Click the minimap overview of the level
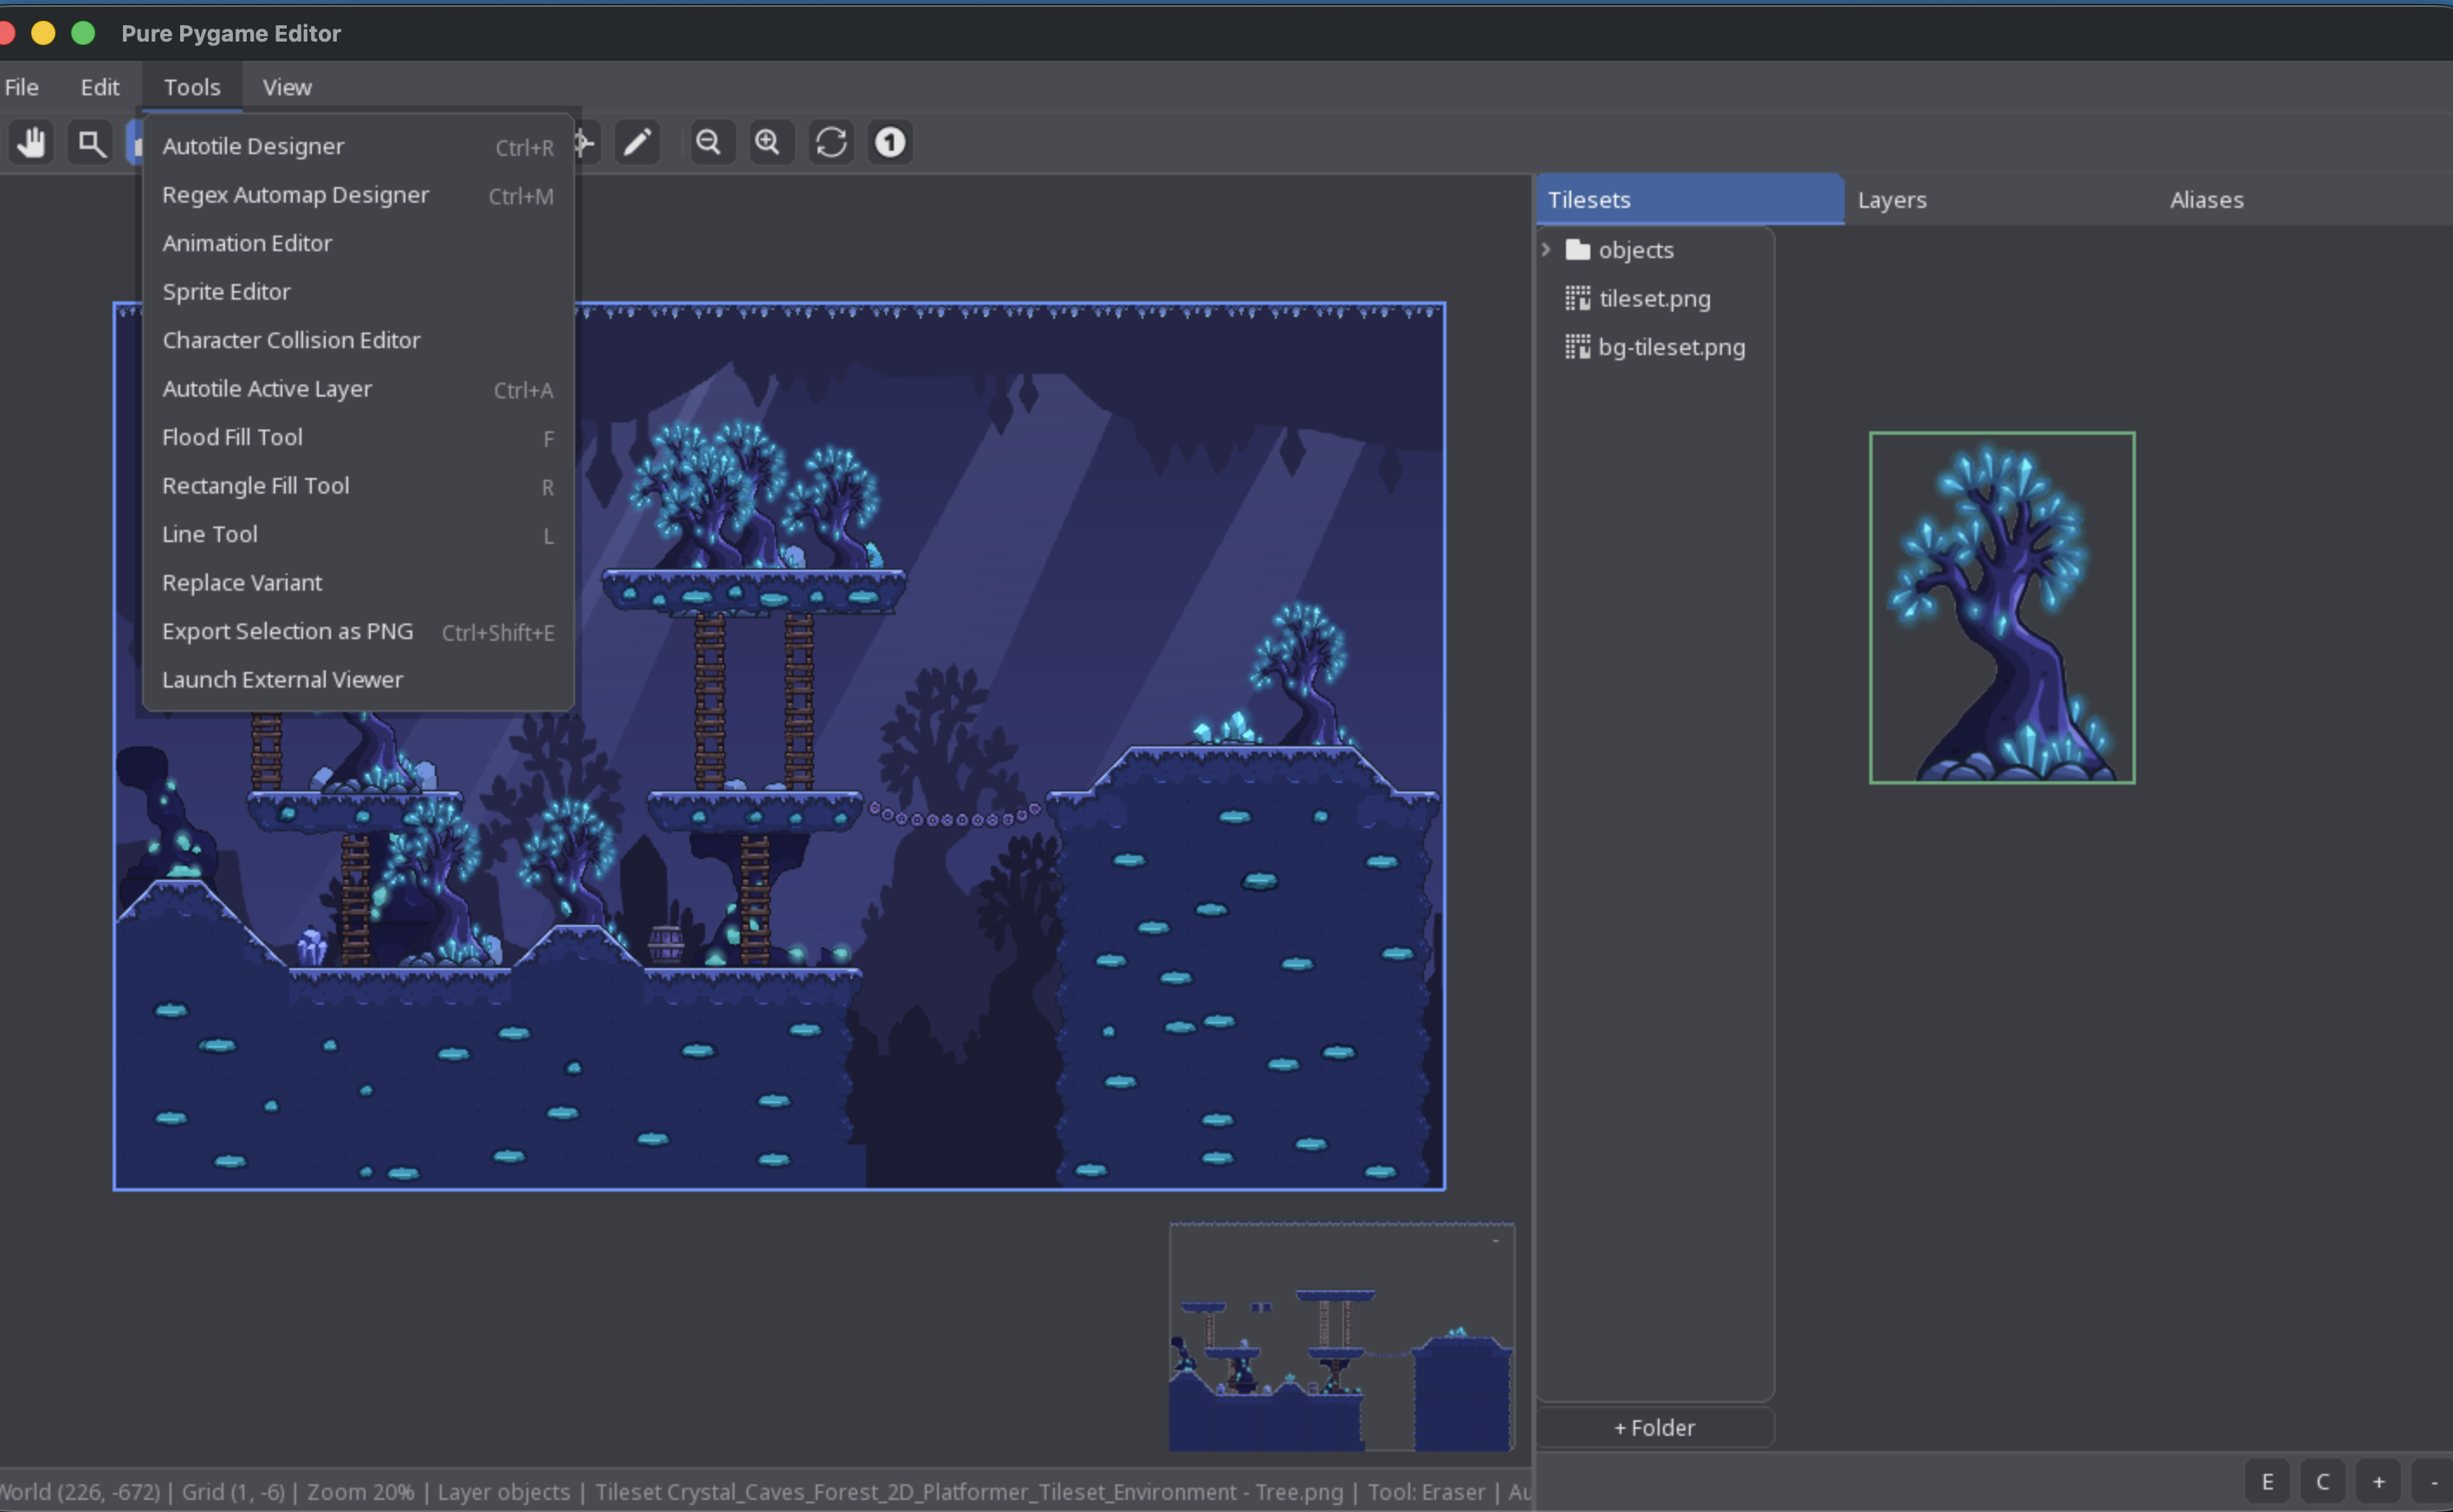This screenshot has height=1512, width=2453. click(1342, 1336)
